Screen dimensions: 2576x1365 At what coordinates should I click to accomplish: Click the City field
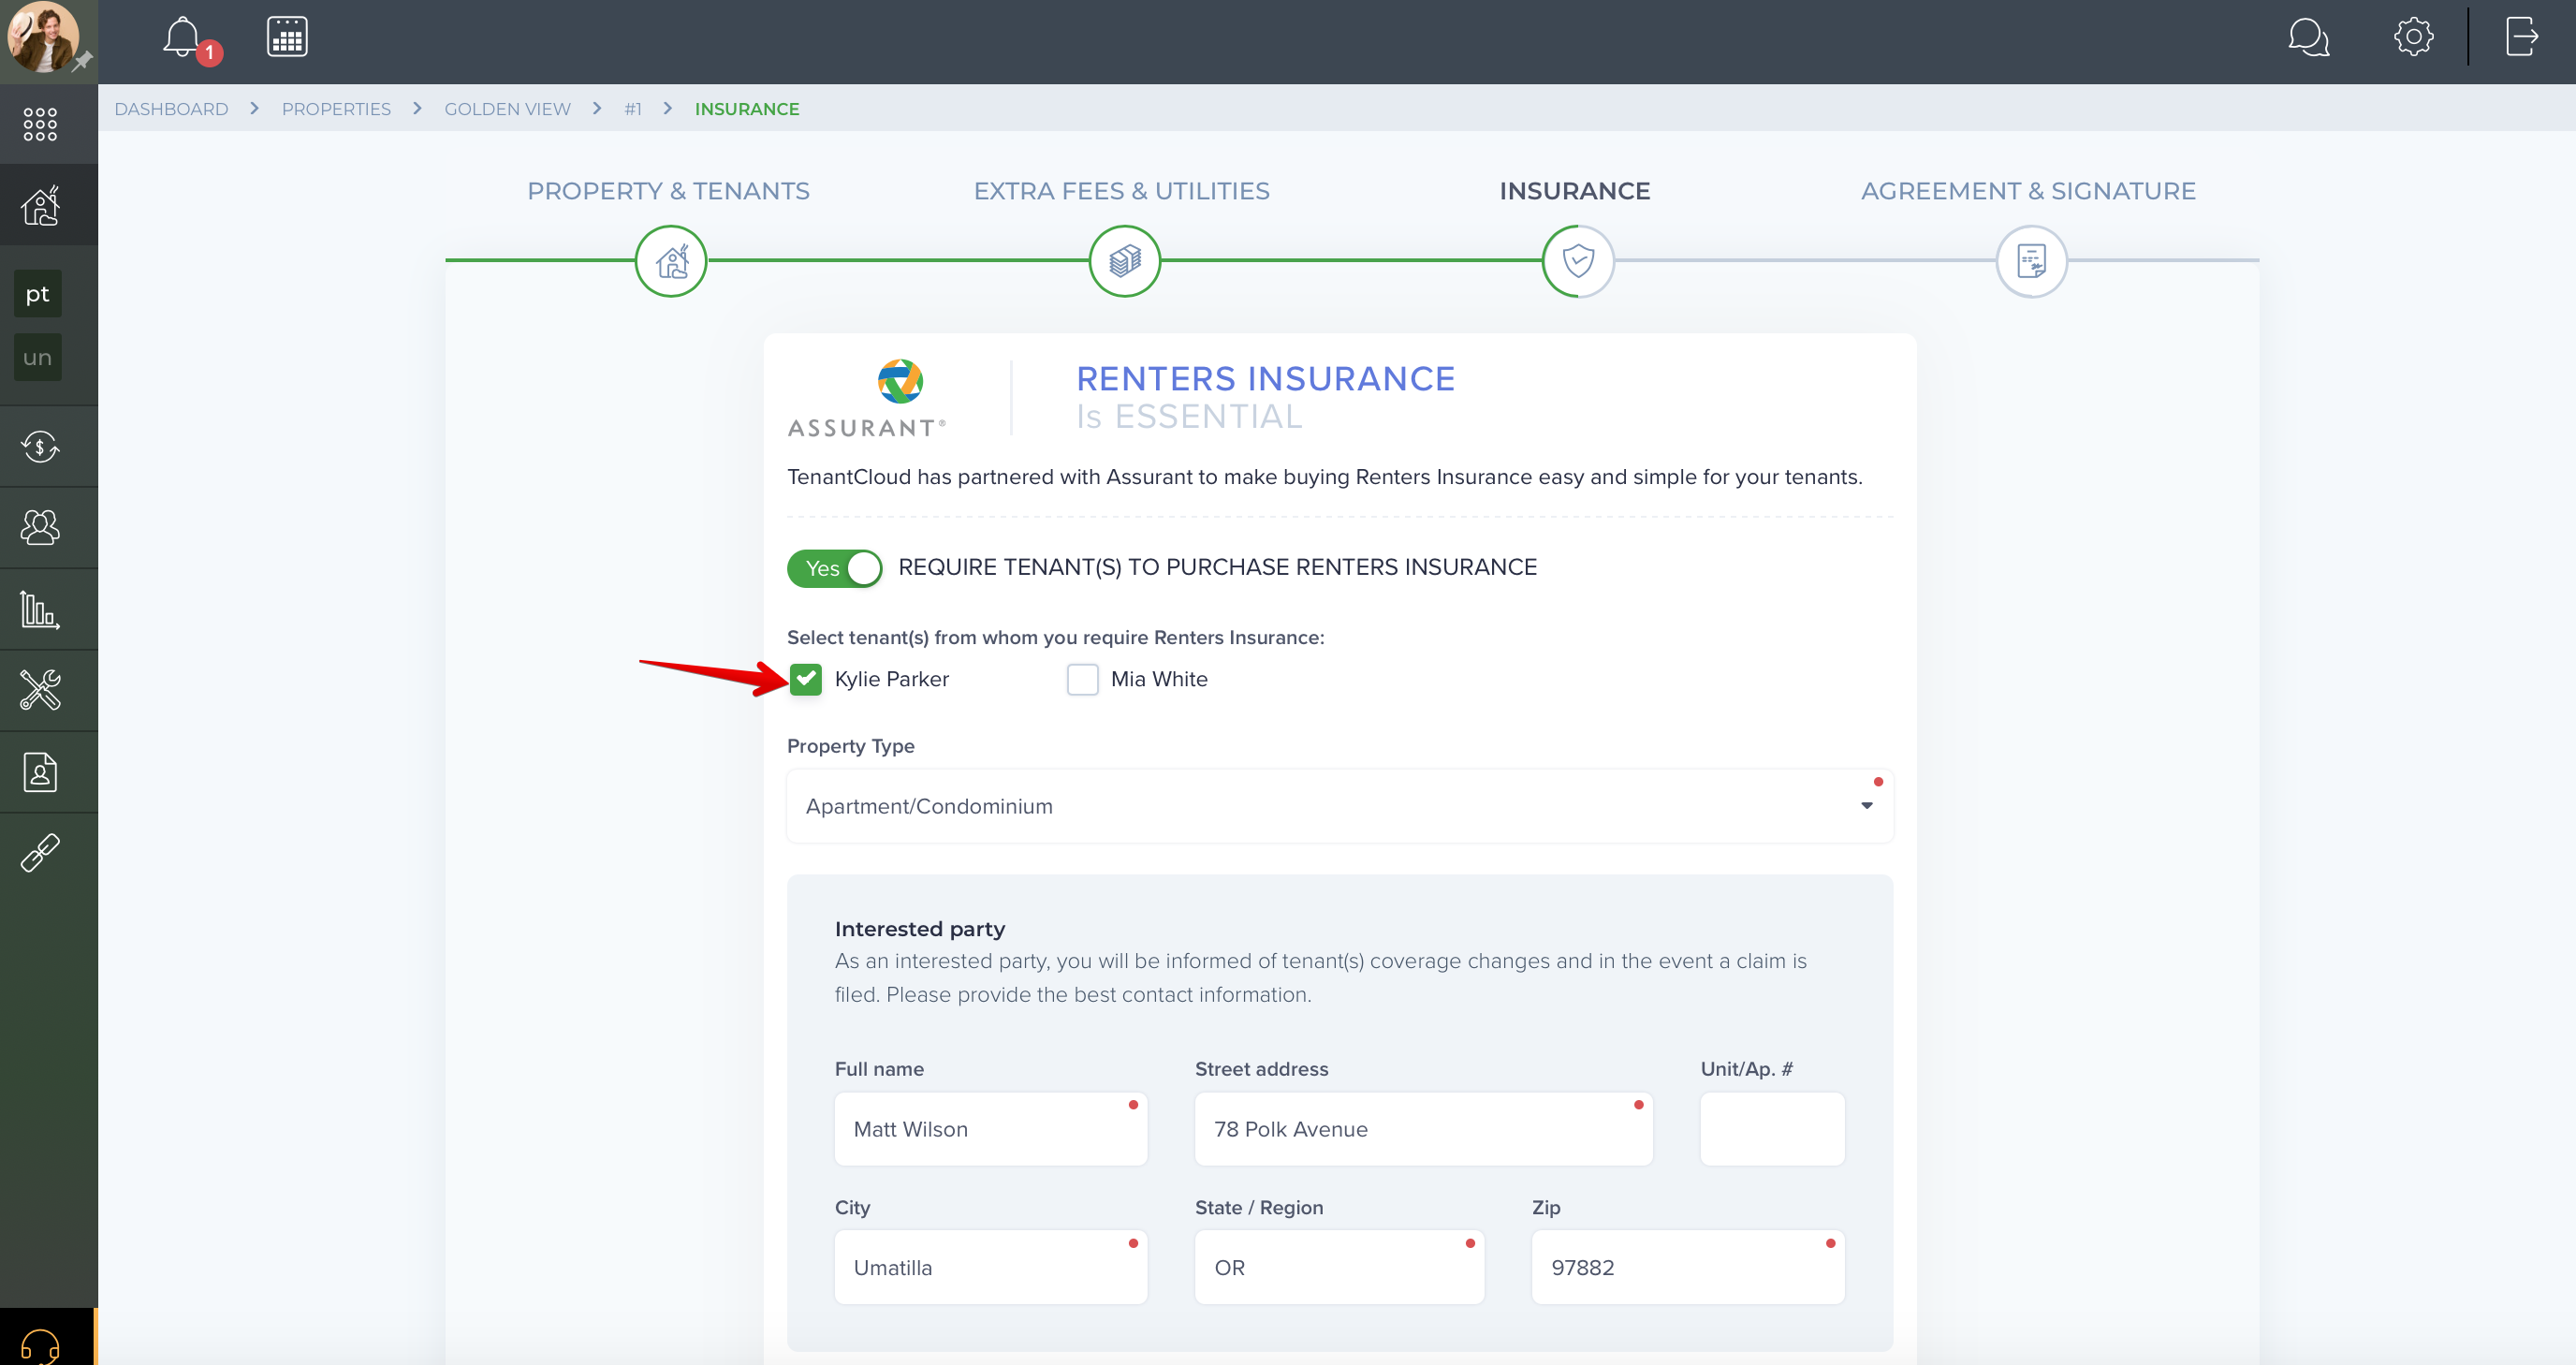click(991, 1268)
